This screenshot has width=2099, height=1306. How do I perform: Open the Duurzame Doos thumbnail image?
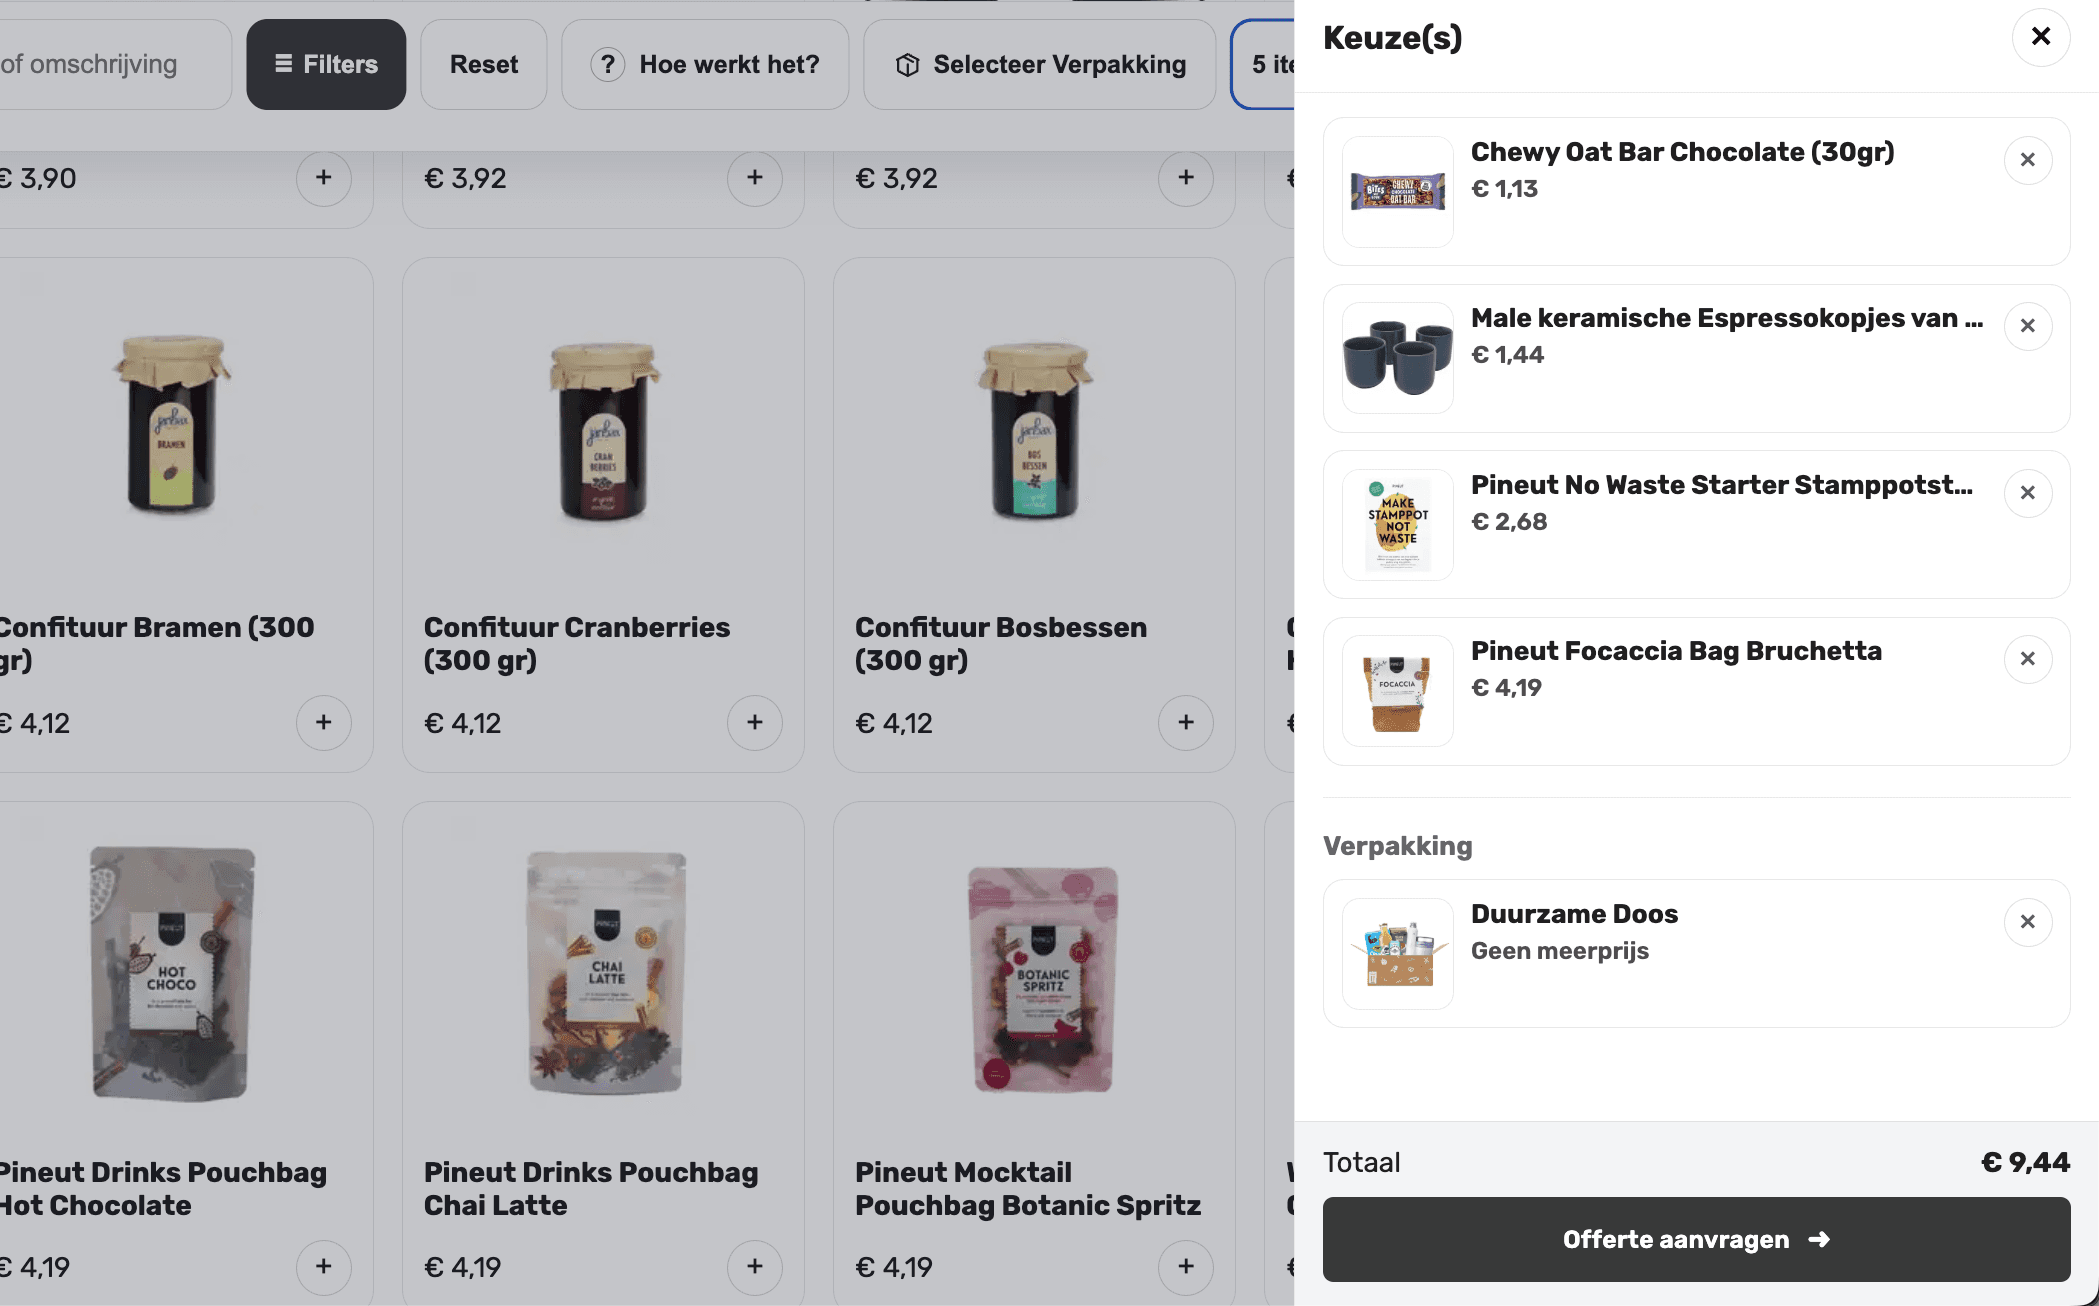pyautogui.click(x=1397, y=954)
